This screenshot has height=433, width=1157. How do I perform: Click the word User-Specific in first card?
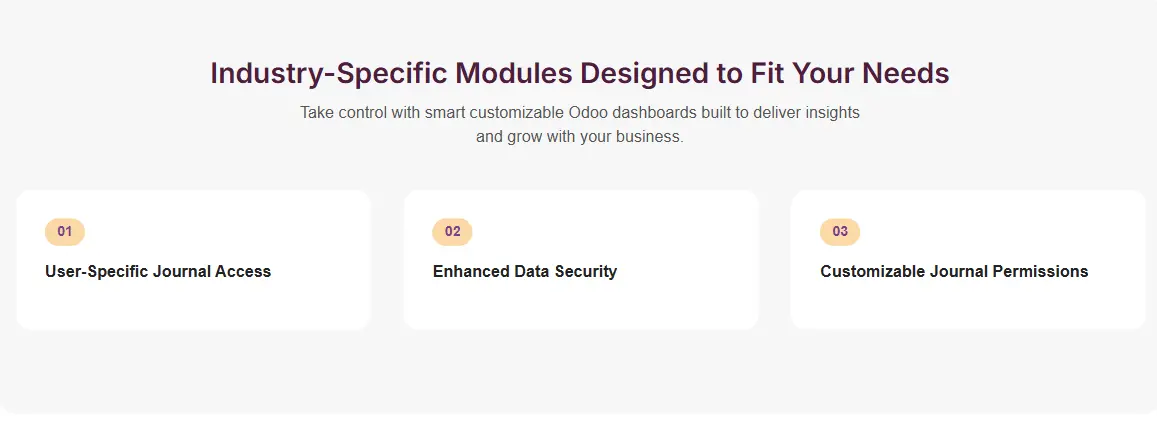pos(97,271)
